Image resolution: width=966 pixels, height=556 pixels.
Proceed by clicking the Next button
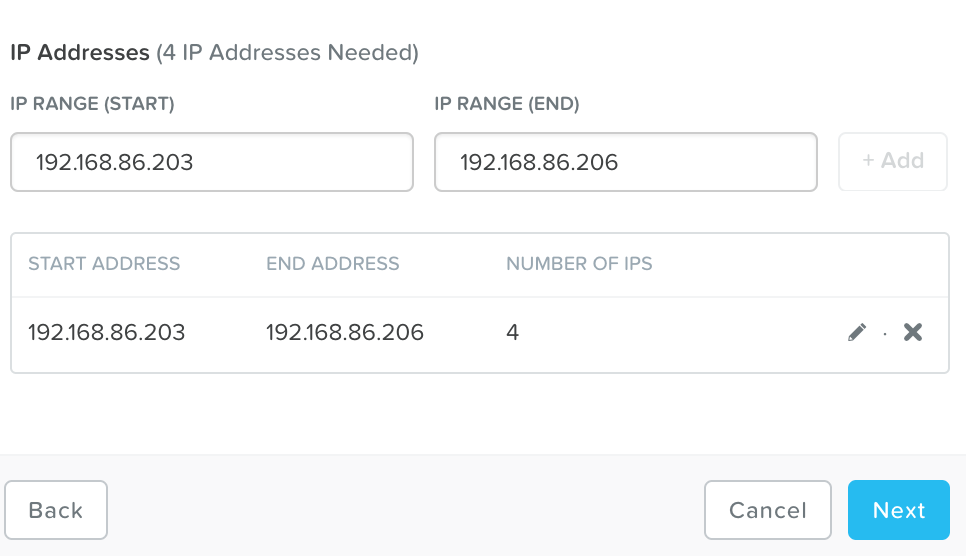coord(898,510)
